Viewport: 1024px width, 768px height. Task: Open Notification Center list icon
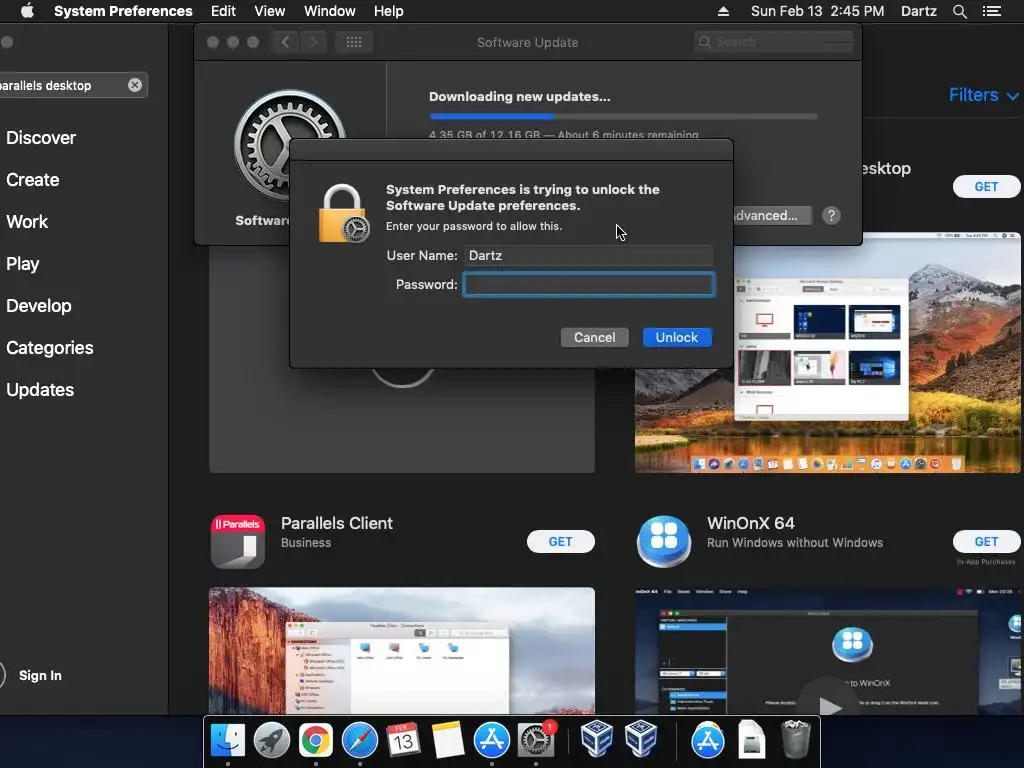tap(992, 11)
